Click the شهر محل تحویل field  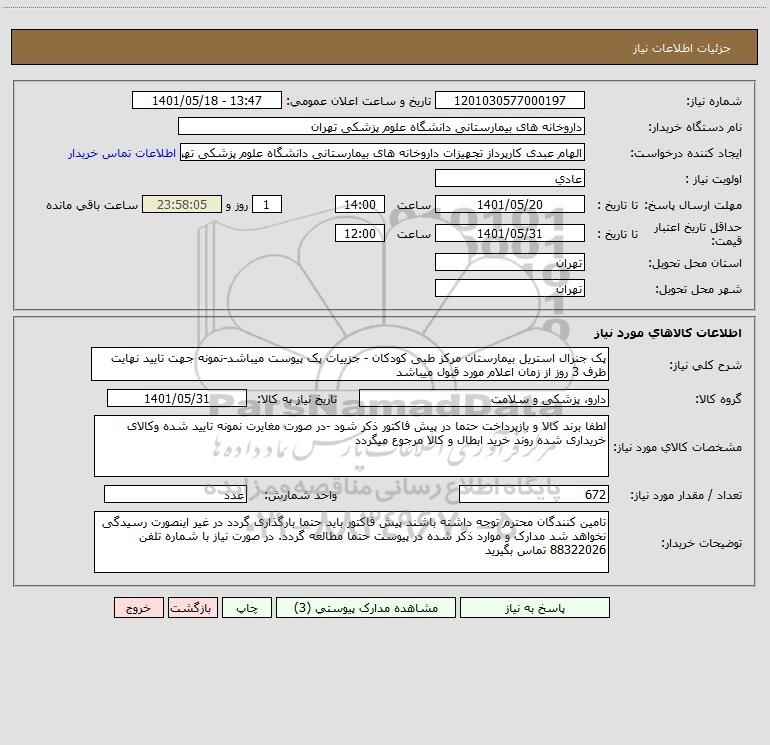(510, 288)
